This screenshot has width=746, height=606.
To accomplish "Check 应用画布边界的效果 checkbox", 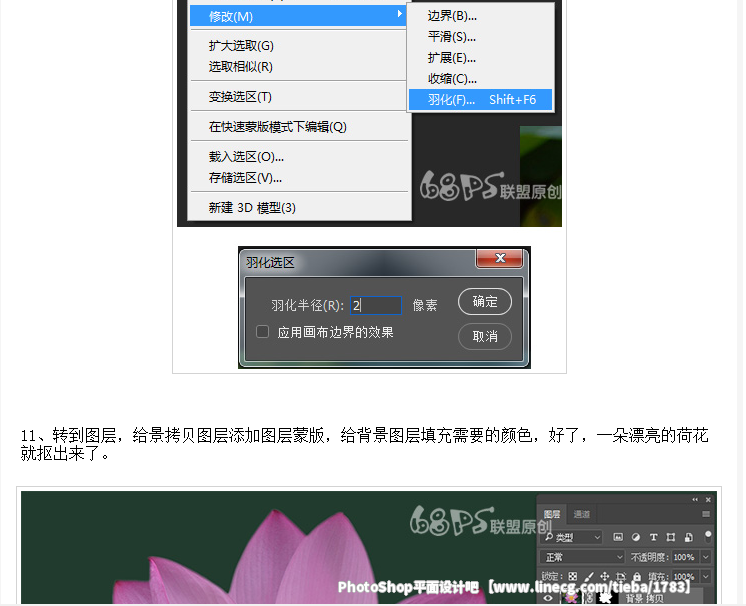I will (x=263, y=332).
